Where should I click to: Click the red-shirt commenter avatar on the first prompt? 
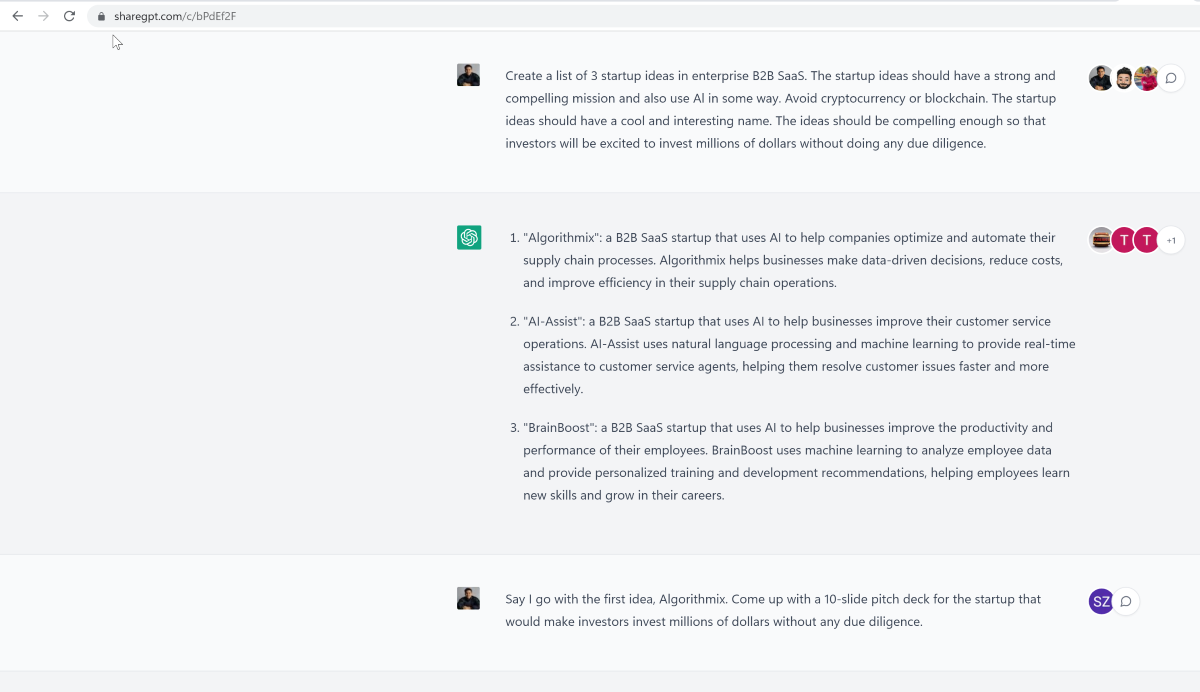tap(1146, 78)
